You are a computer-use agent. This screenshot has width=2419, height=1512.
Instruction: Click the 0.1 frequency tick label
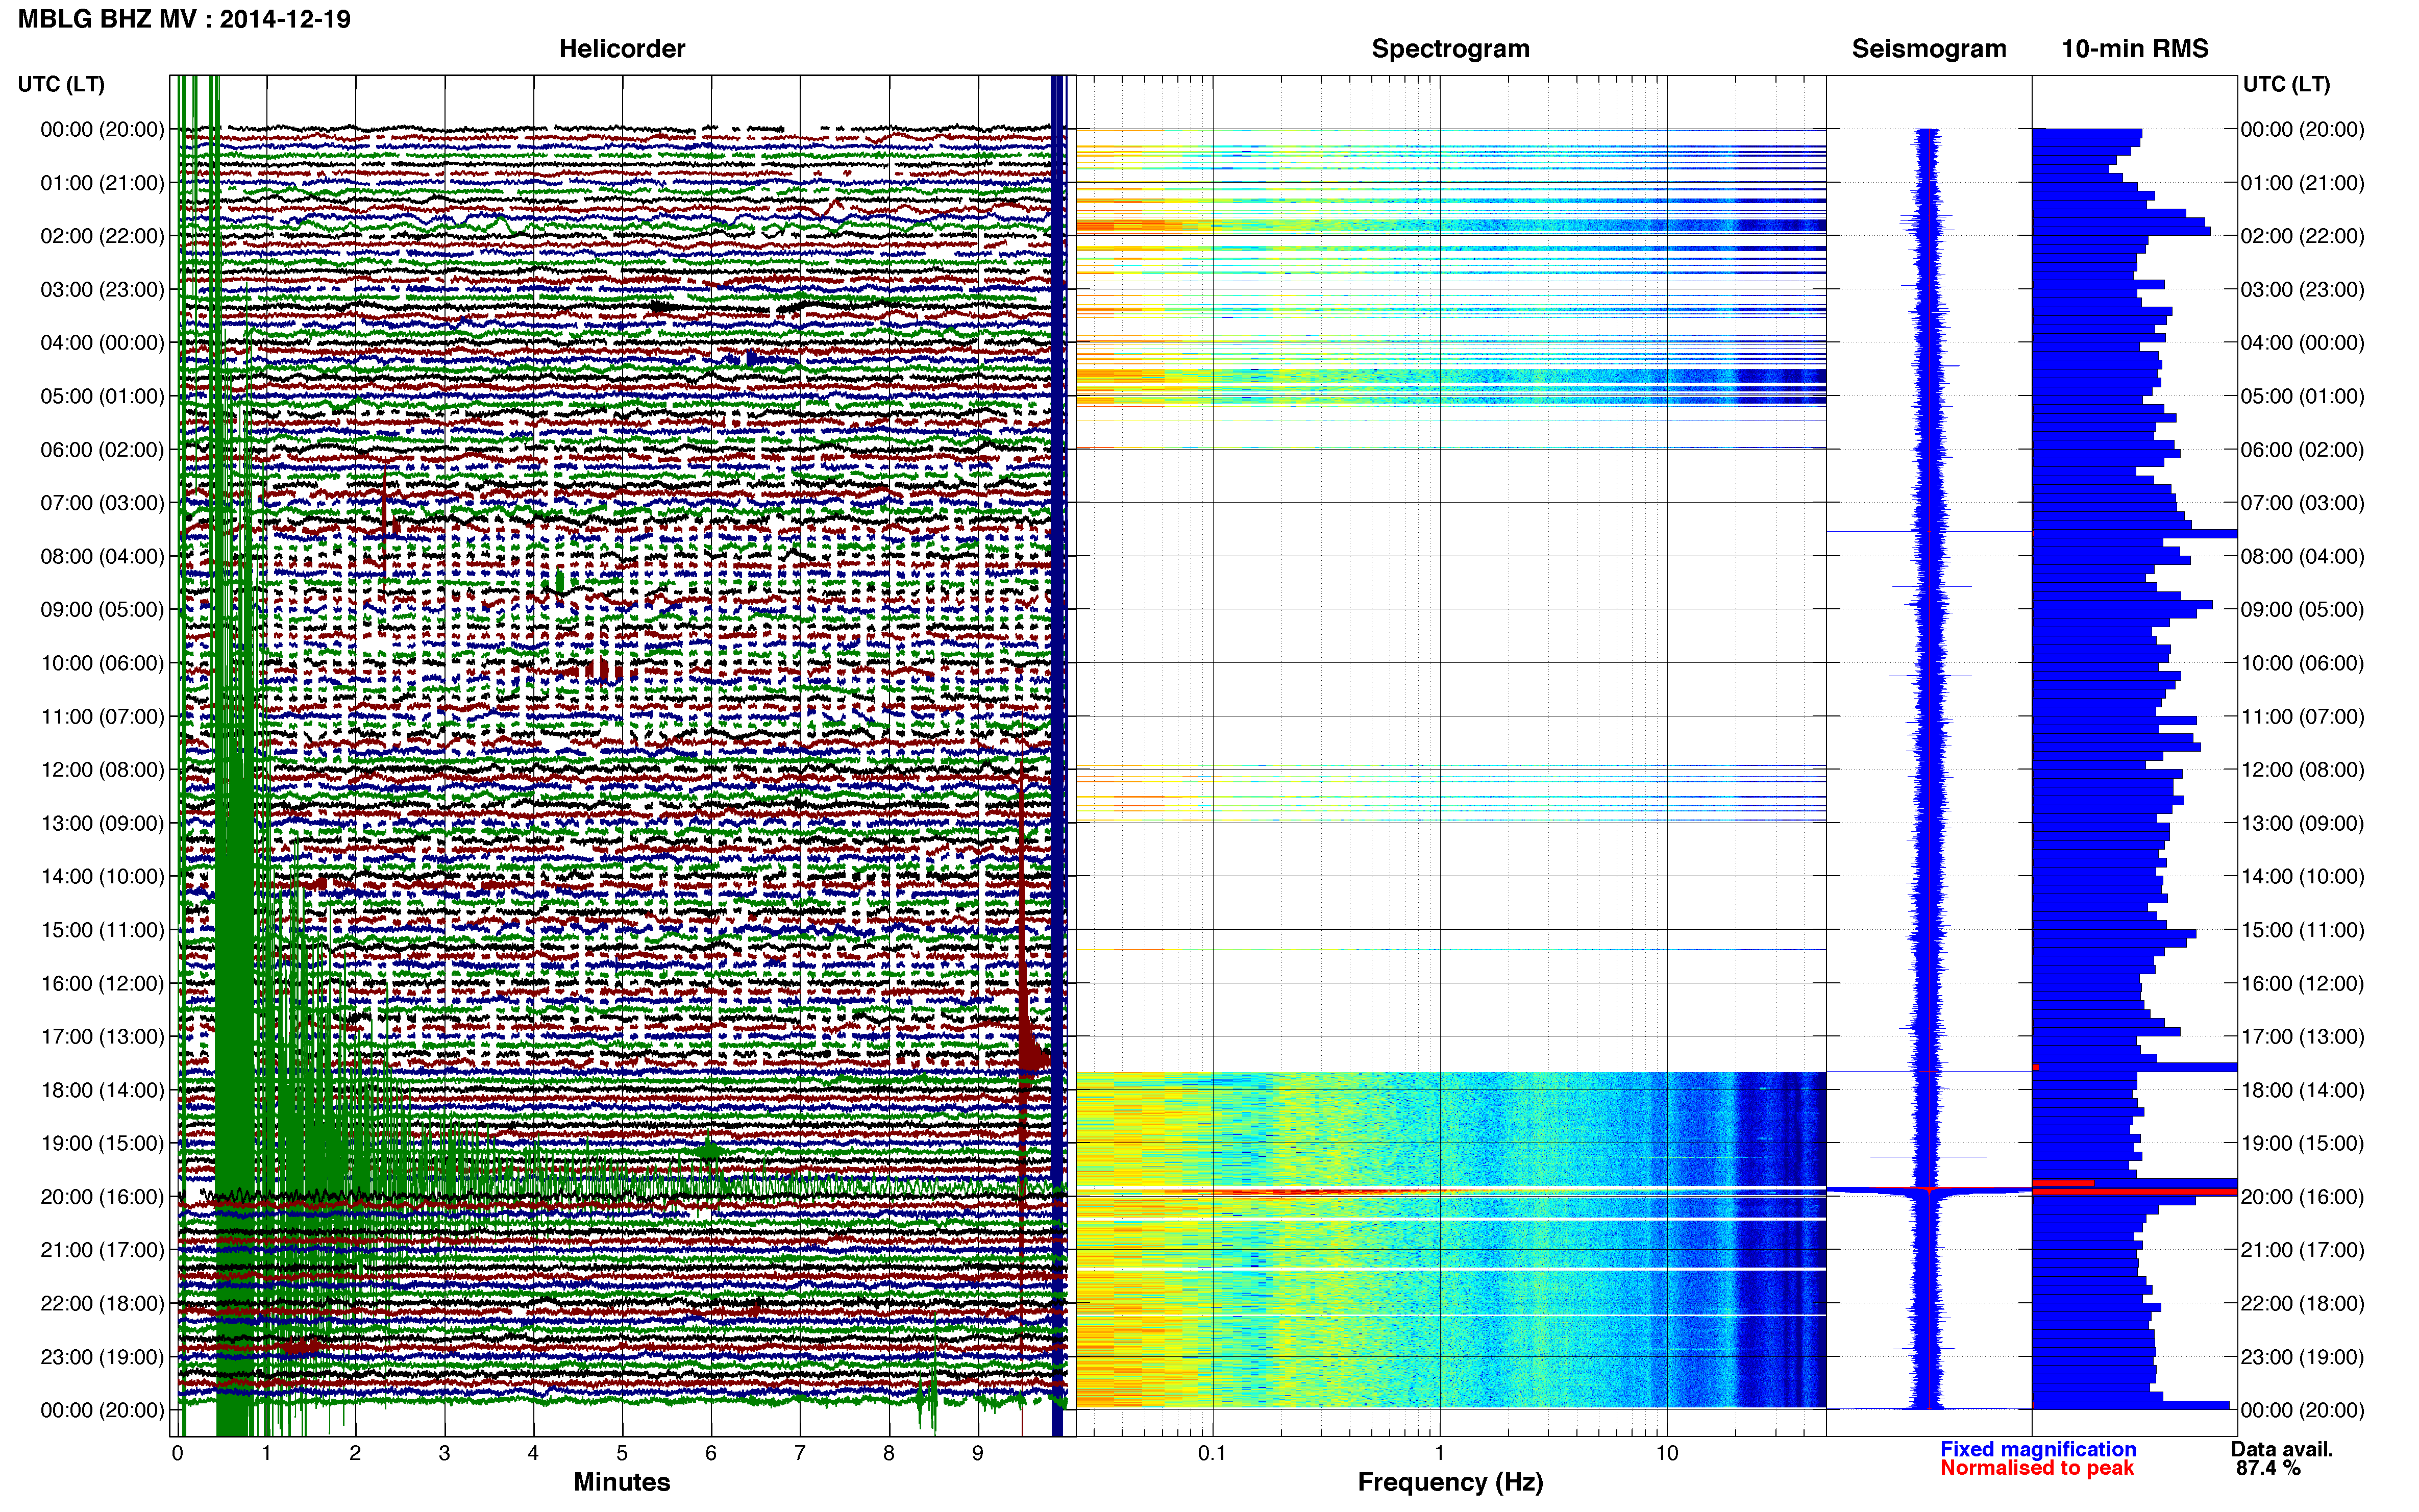pos(1212,1453)
